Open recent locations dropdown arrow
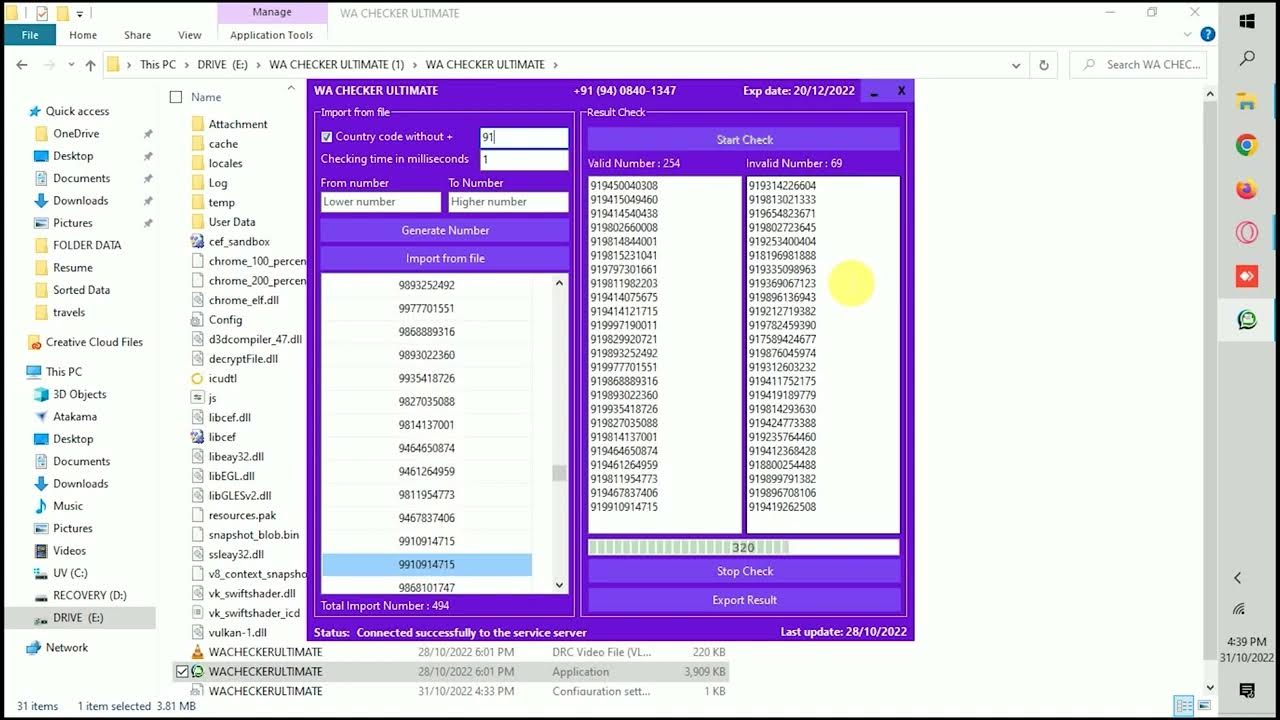The image size is (1280, 720). tap(69, 65)
